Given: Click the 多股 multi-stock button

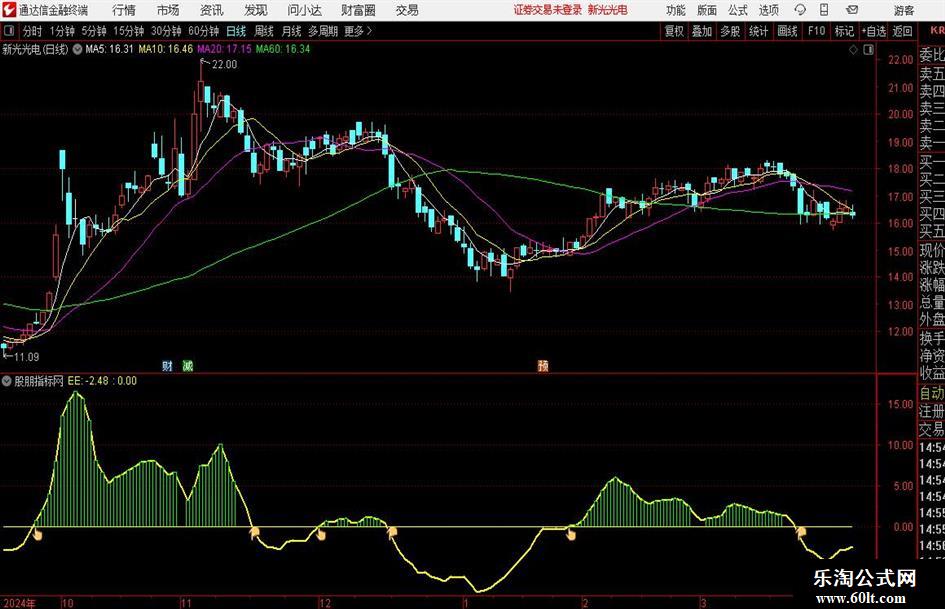Looking at the screenshot, I should (730, 31).
